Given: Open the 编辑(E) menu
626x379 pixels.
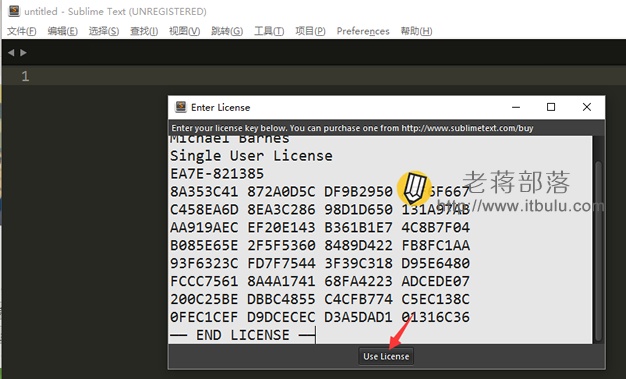Looking at the screenshot, I should click(62, 31).
